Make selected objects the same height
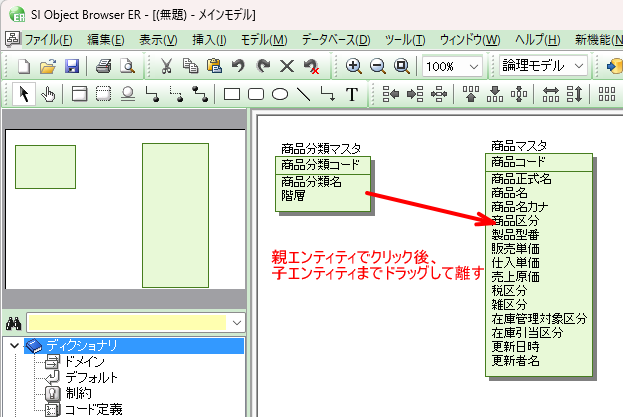Image resolution: width=623 pixels, height=417 pixels. pos(575,95)
